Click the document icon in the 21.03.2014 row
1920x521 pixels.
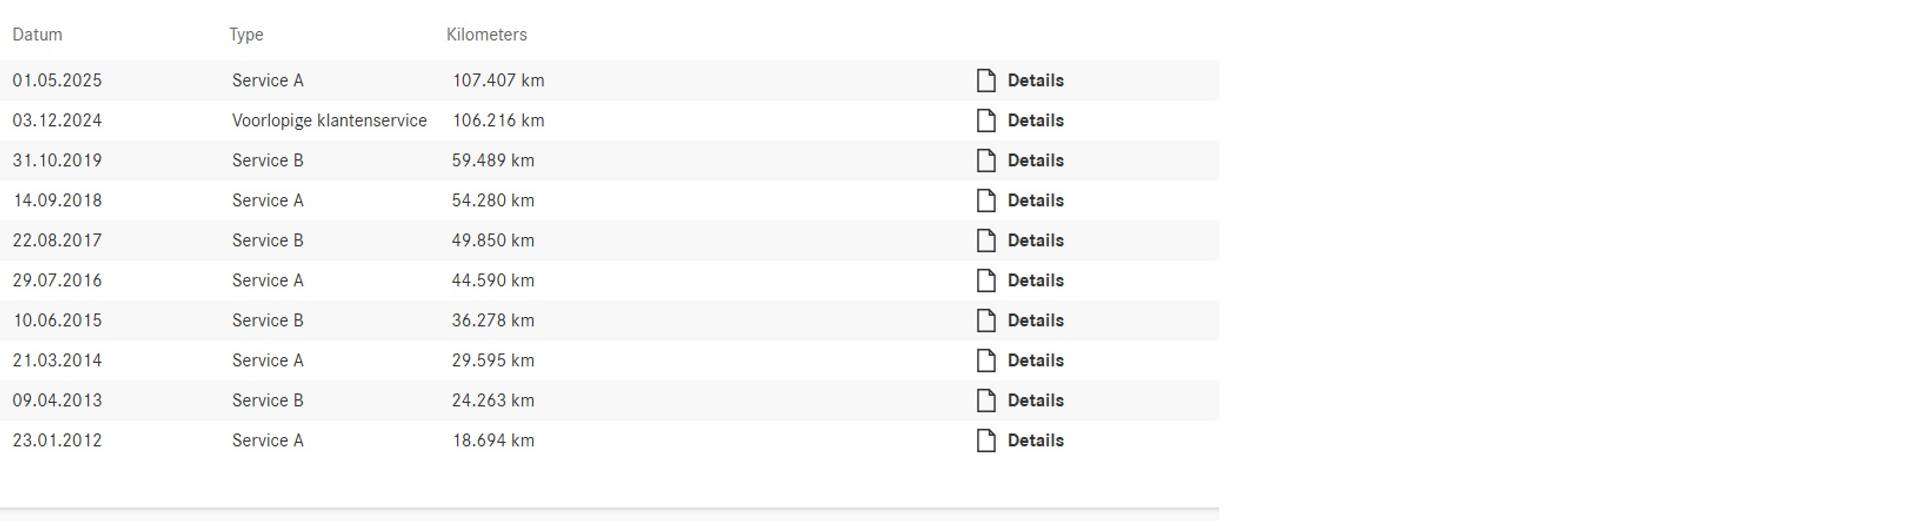coord(986,361)
